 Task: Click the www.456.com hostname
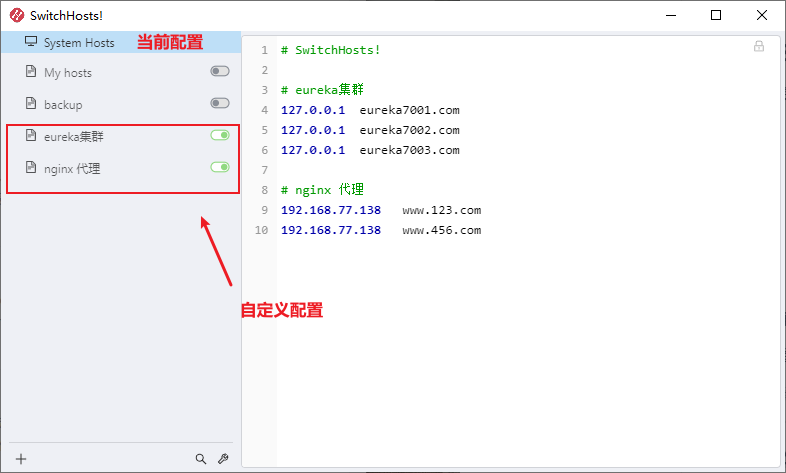pos(442,230)
